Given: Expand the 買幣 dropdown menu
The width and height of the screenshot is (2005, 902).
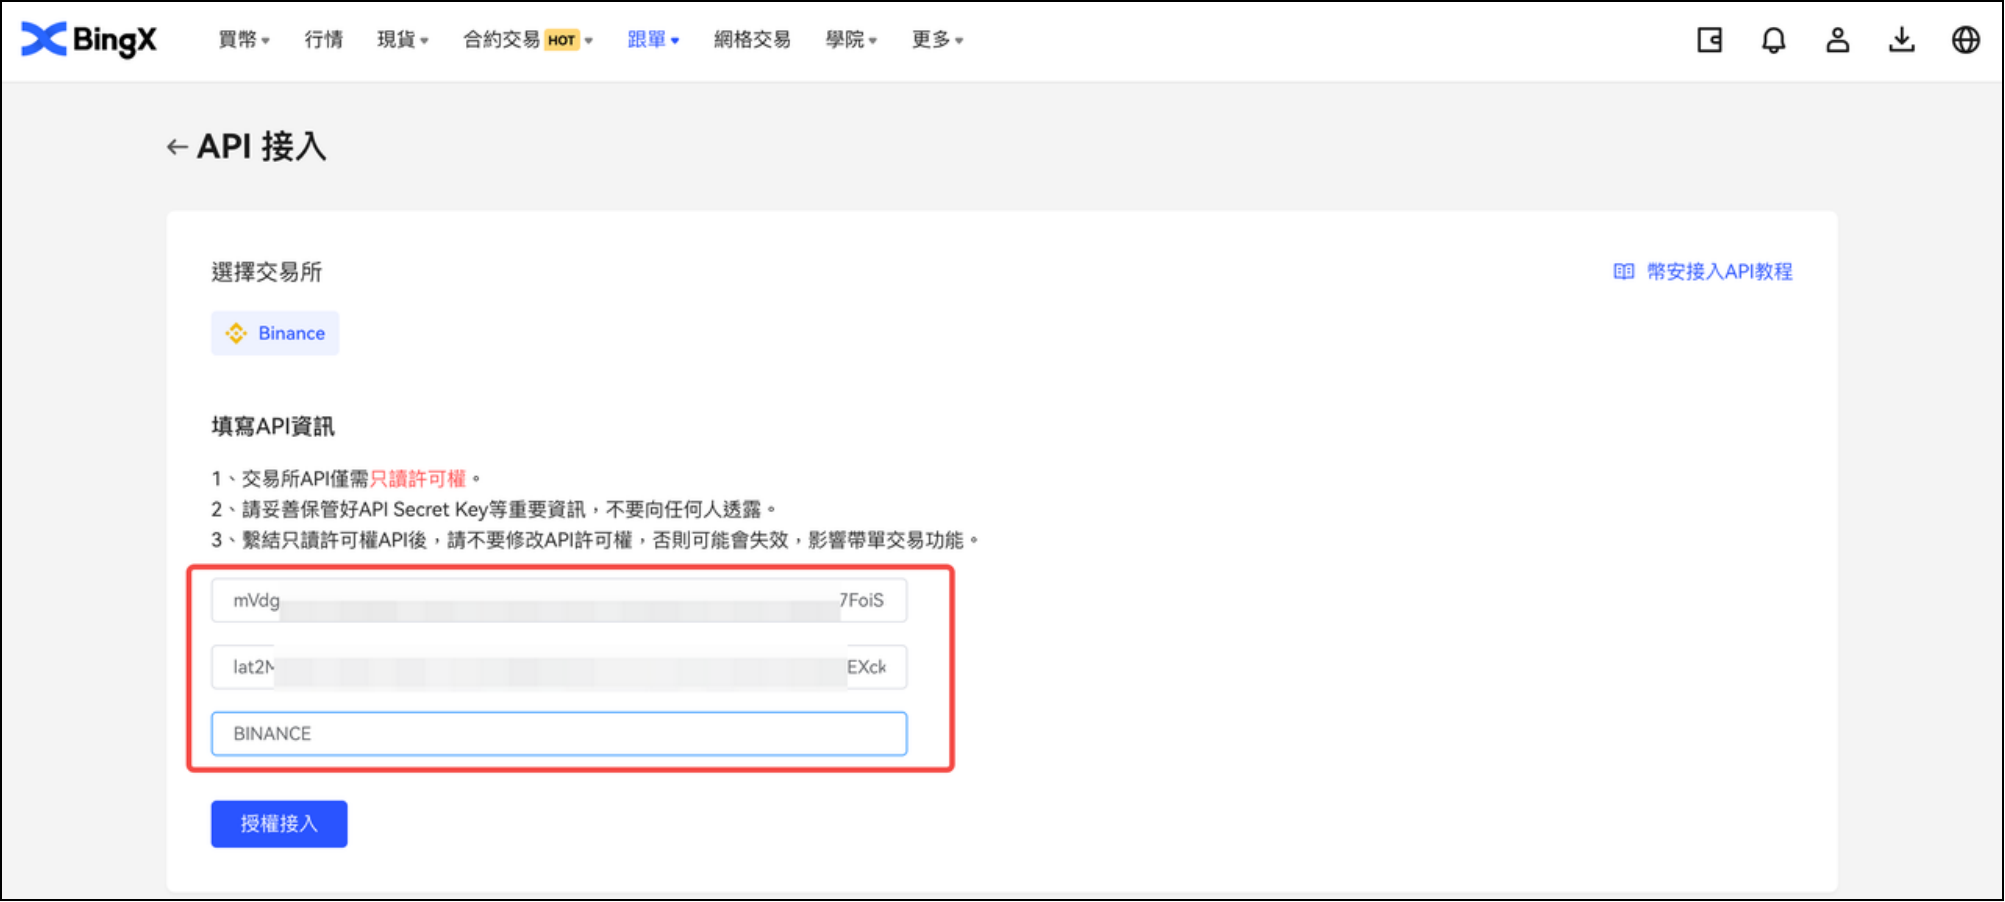Looking at the screenshot, I should 244,40.
